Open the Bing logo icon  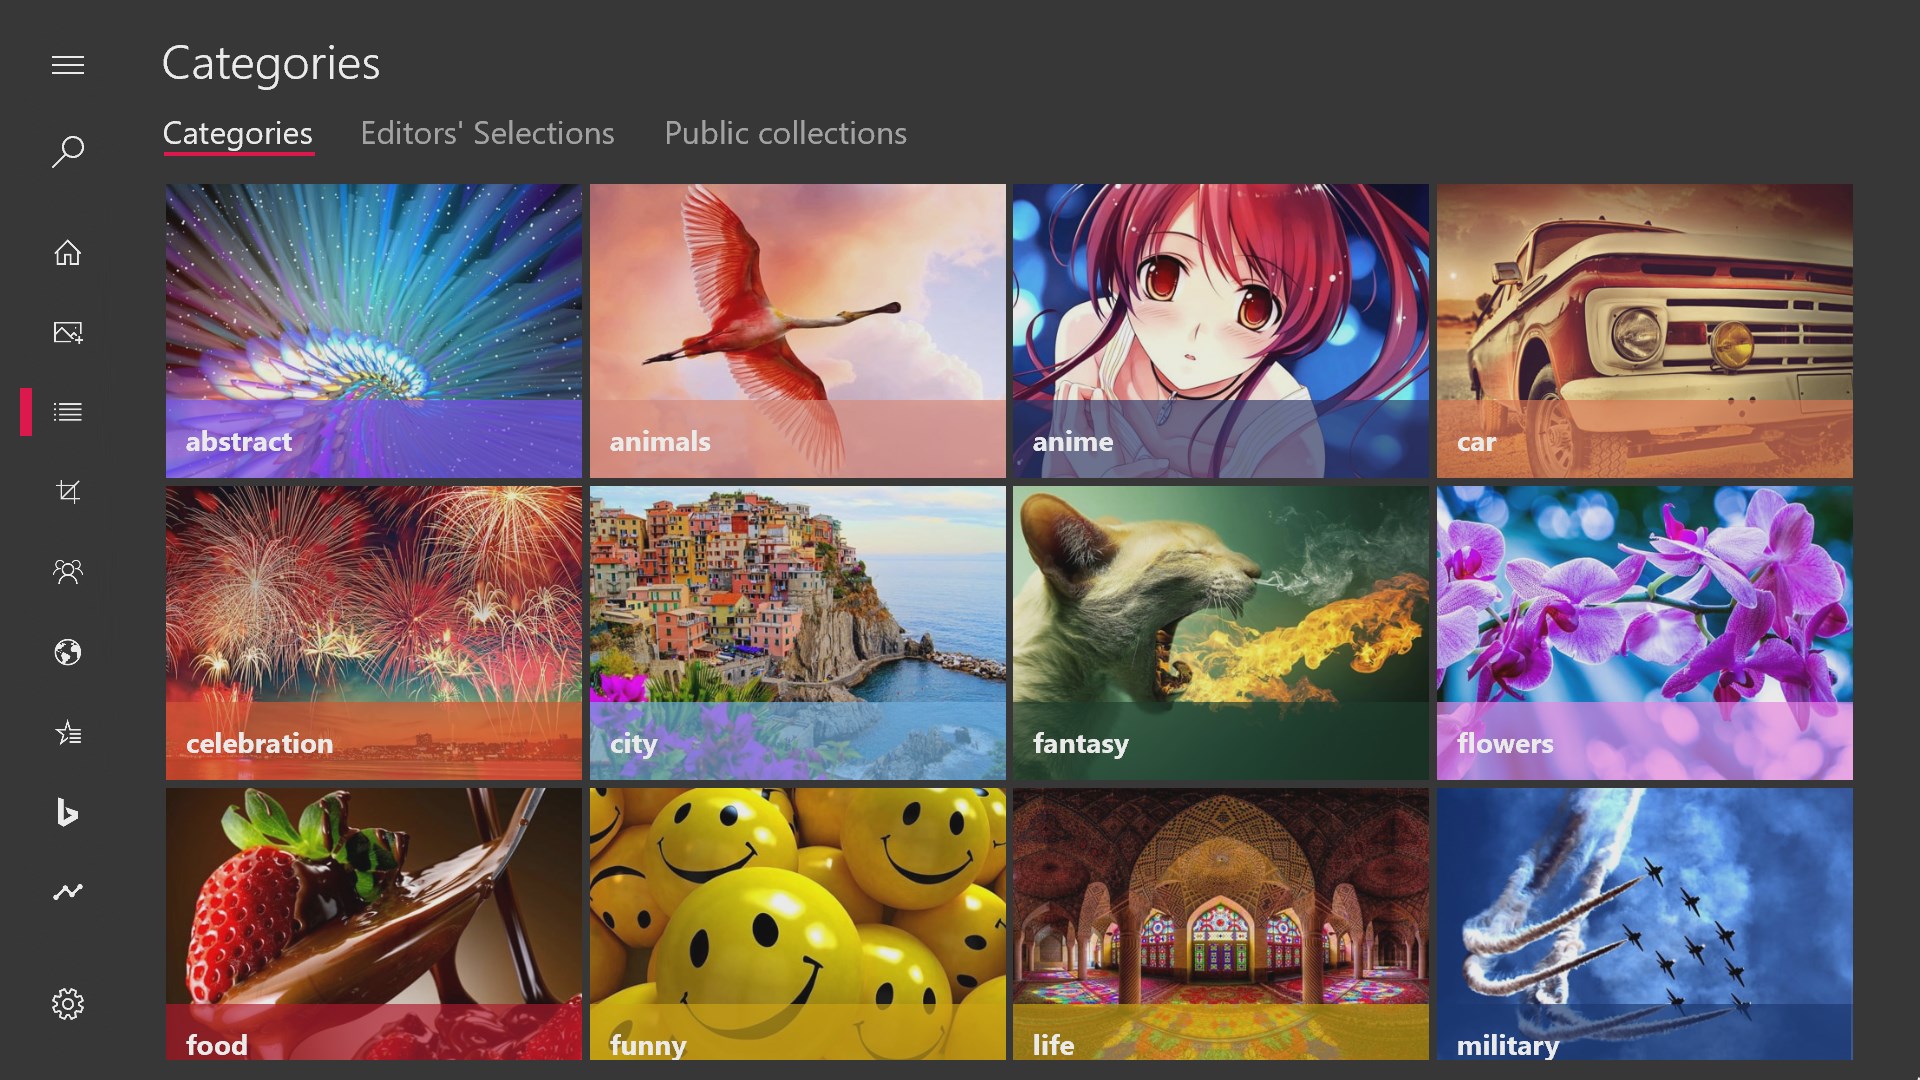pos(68,812)
